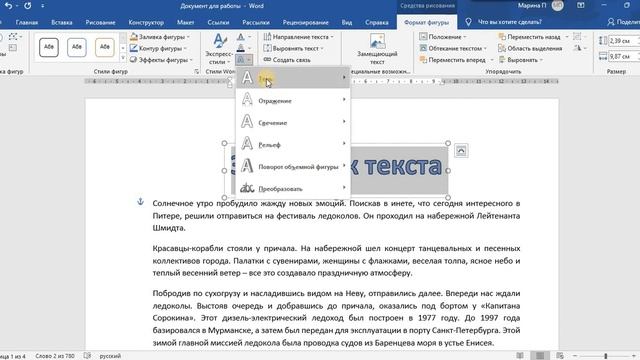Undo the last action
This screenshot has width=640, height=360.
[8, 6]
